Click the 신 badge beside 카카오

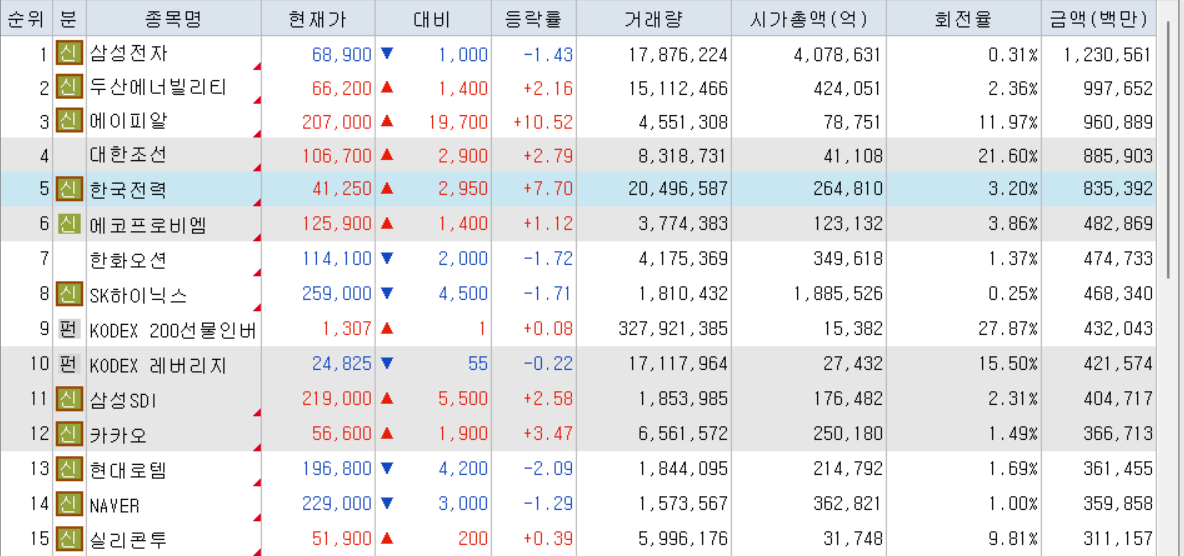[x=69, y=434]
